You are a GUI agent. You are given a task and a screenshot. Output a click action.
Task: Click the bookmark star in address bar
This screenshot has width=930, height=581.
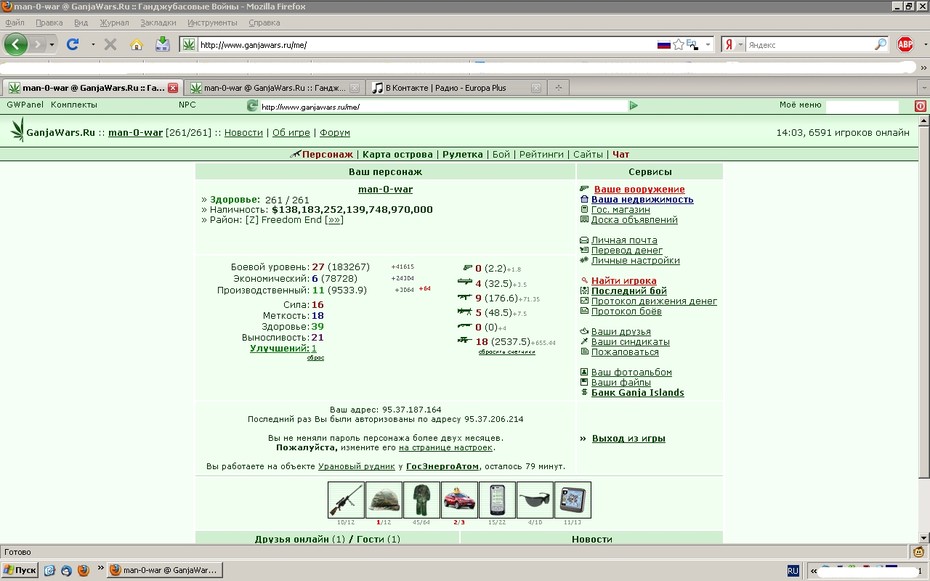679,44
